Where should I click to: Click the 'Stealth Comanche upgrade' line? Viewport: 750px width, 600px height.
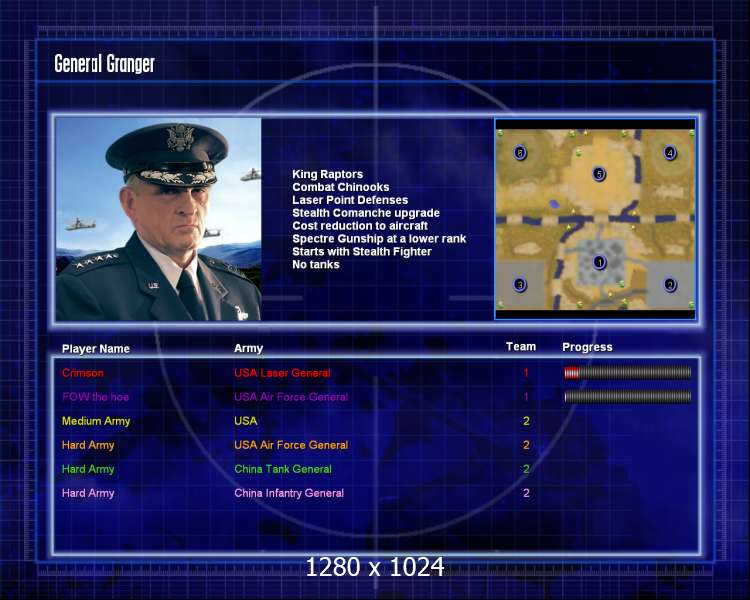tap(366, 213)
